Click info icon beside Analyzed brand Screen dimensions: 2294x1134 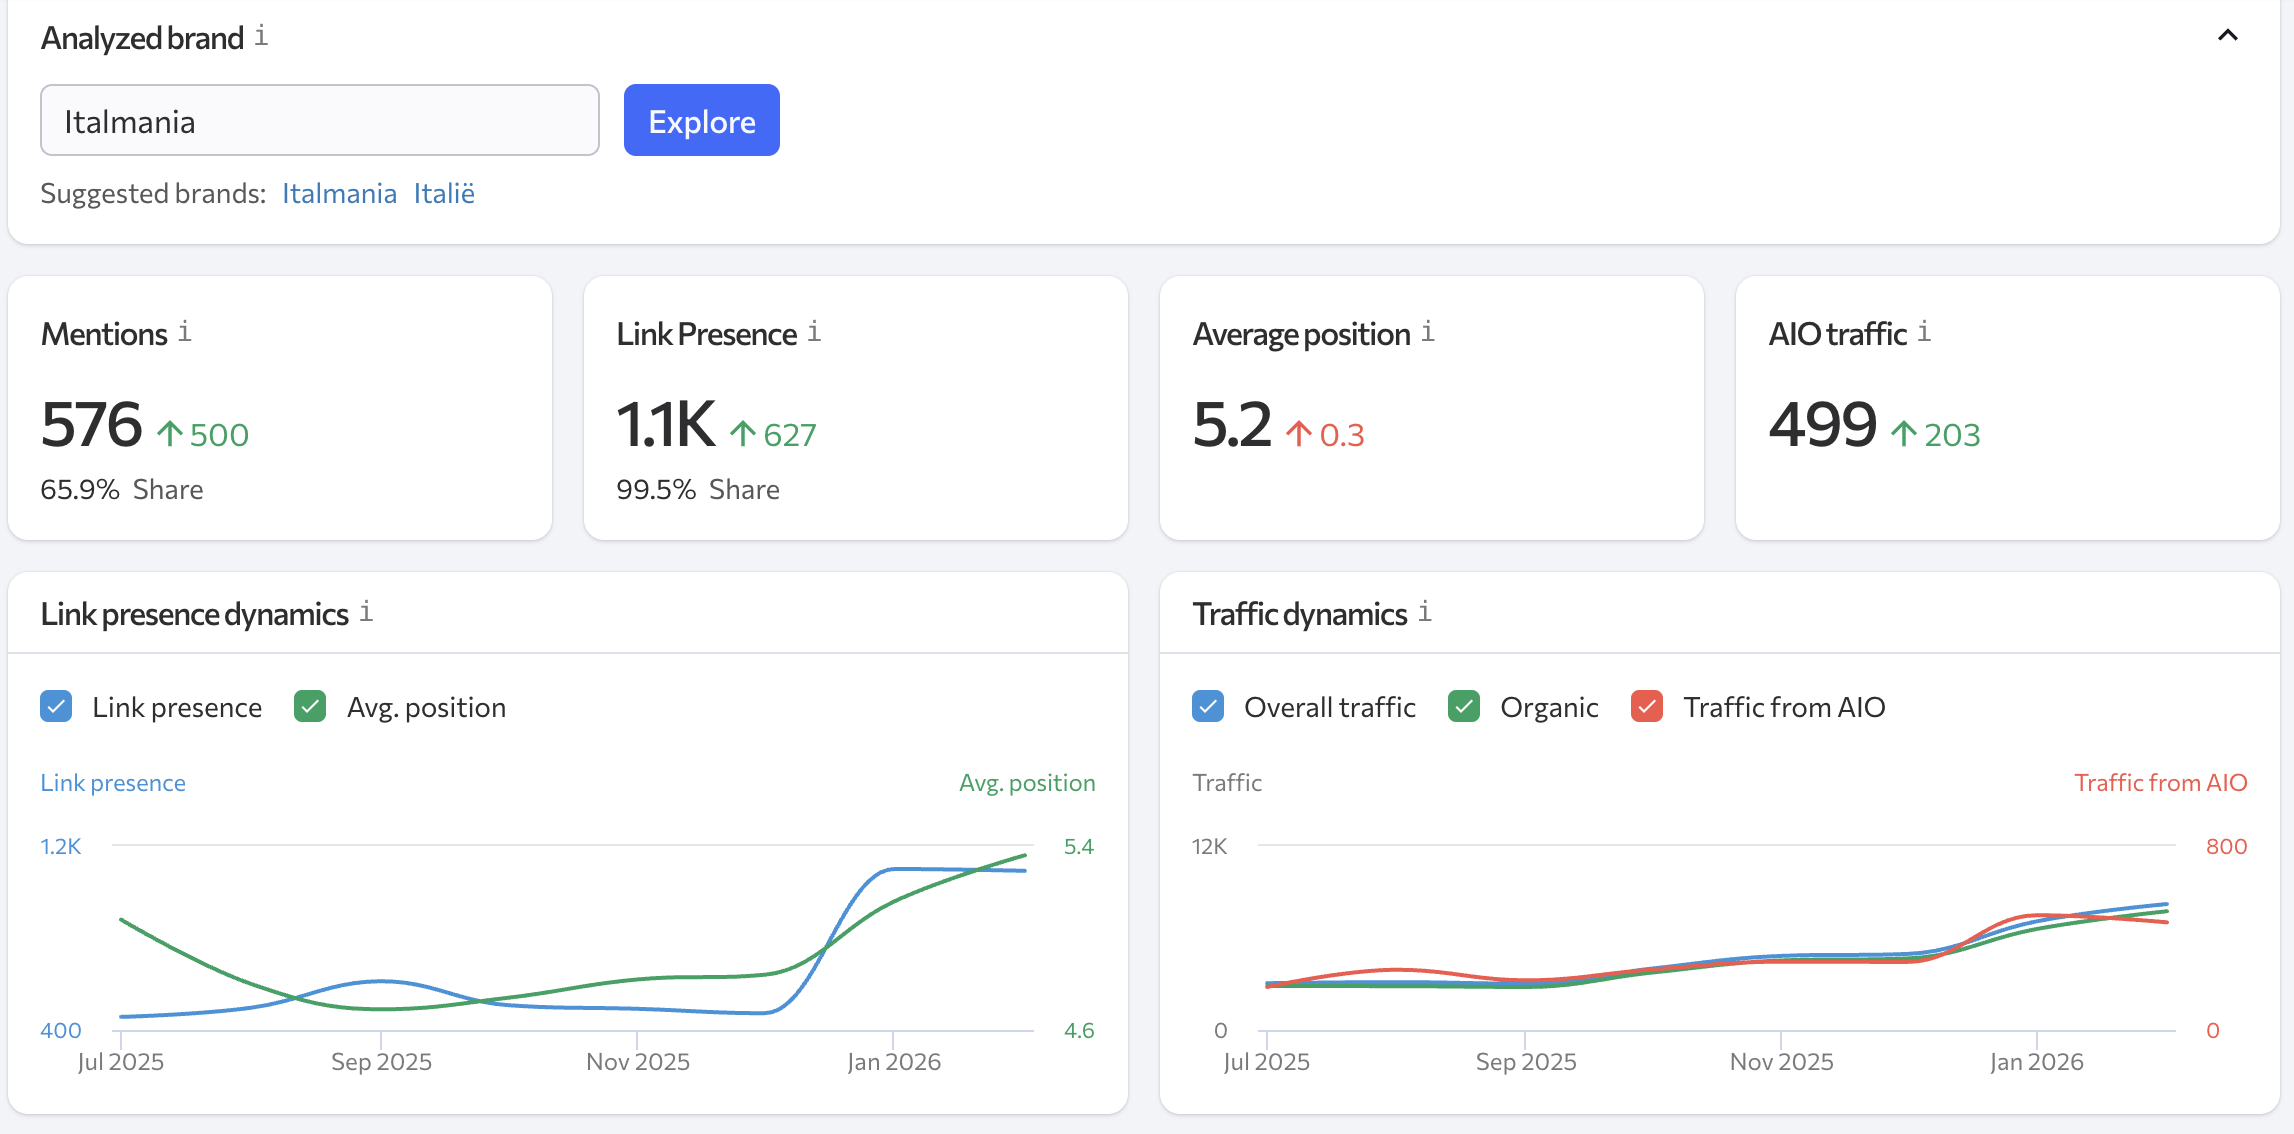[261, 36]
